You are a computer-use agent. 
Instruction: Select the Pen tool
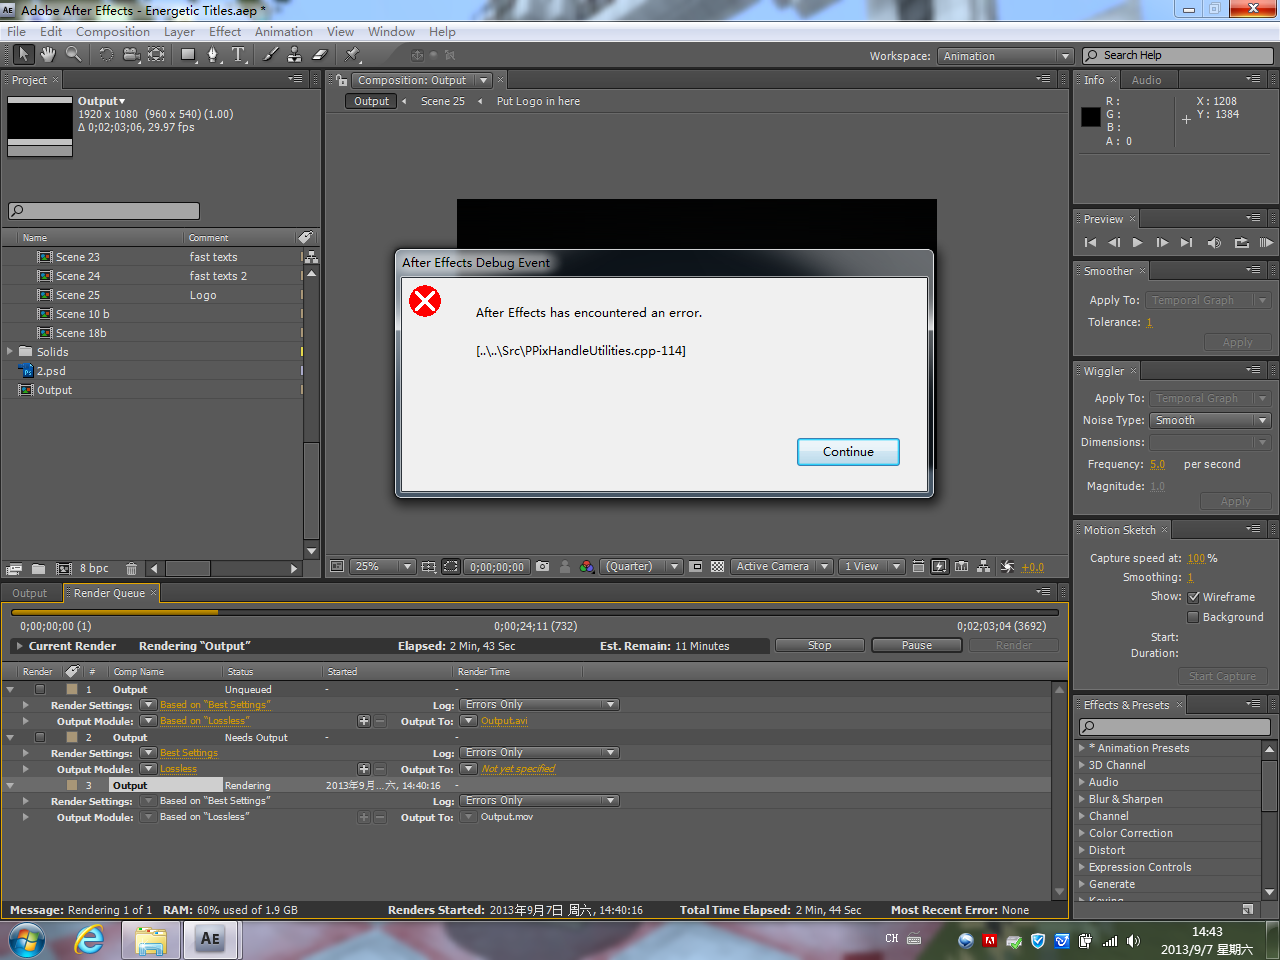point(213,55)
